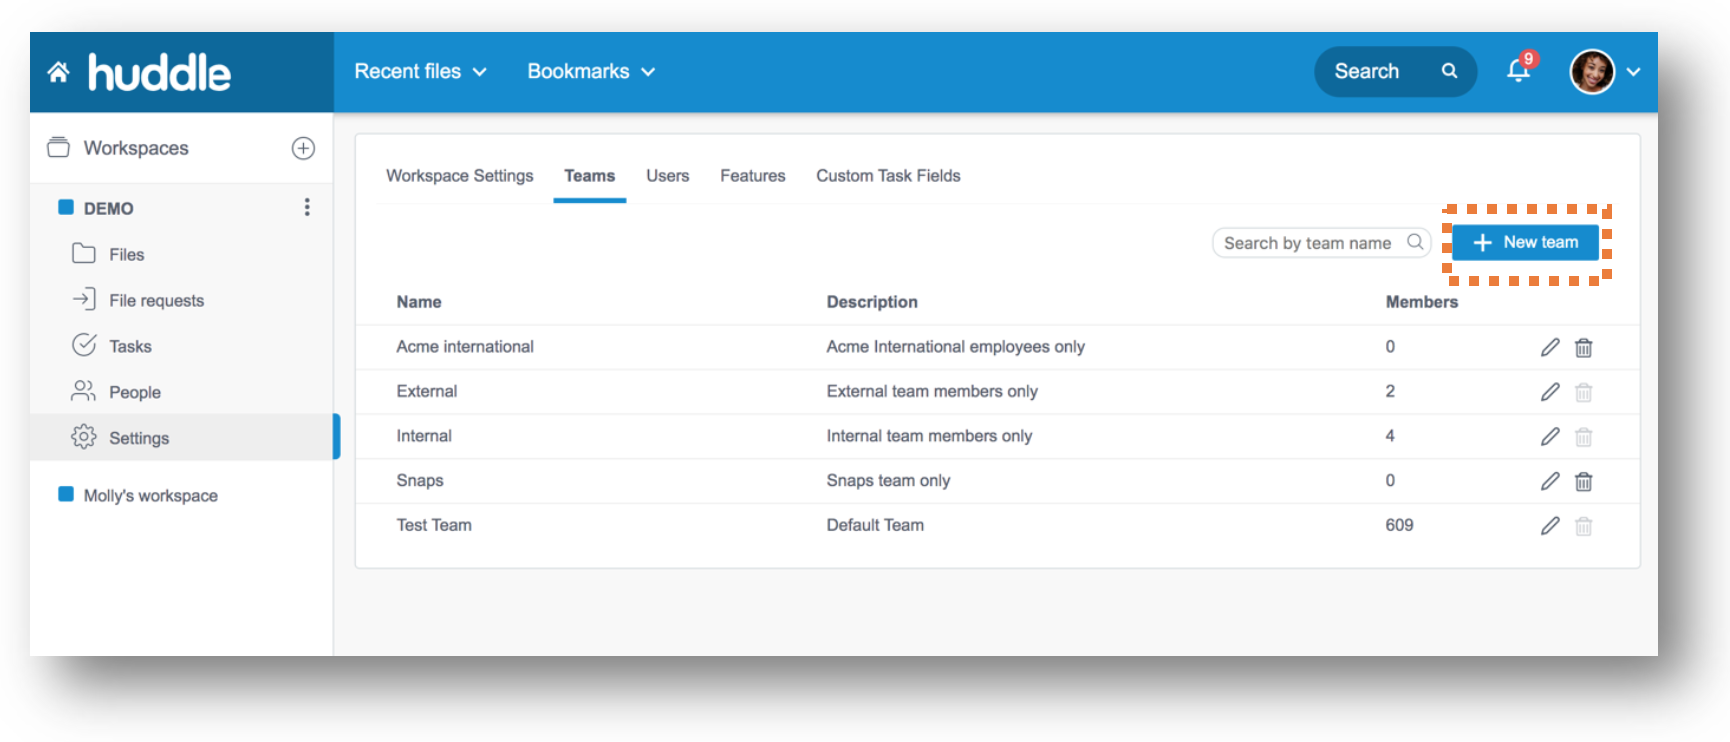Open Files in DEMO workspace
Viewport: 1730px width, 742px height.
point(126,254)
